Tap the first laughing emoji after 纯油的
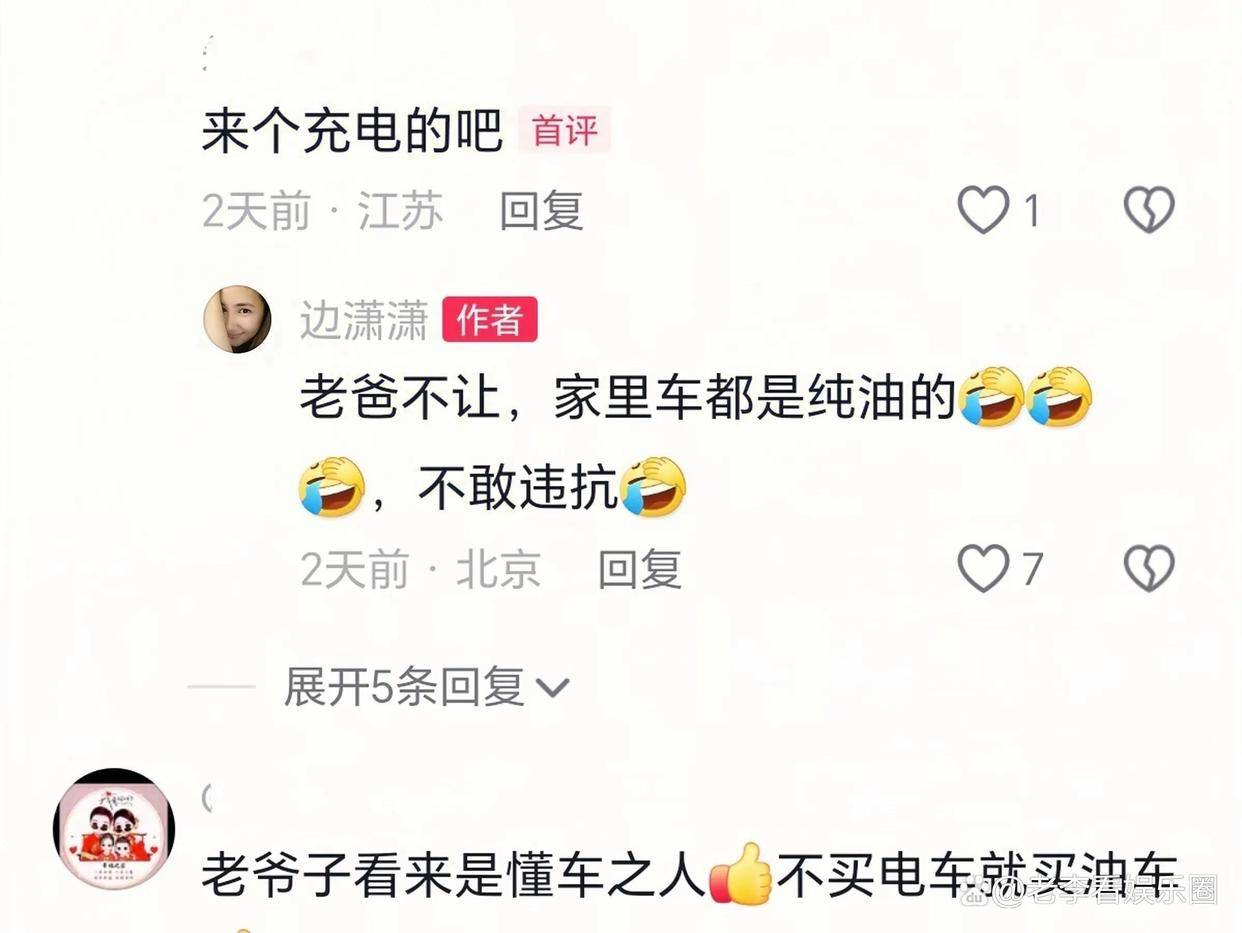The image size is (1242, 933). (991, 398)
